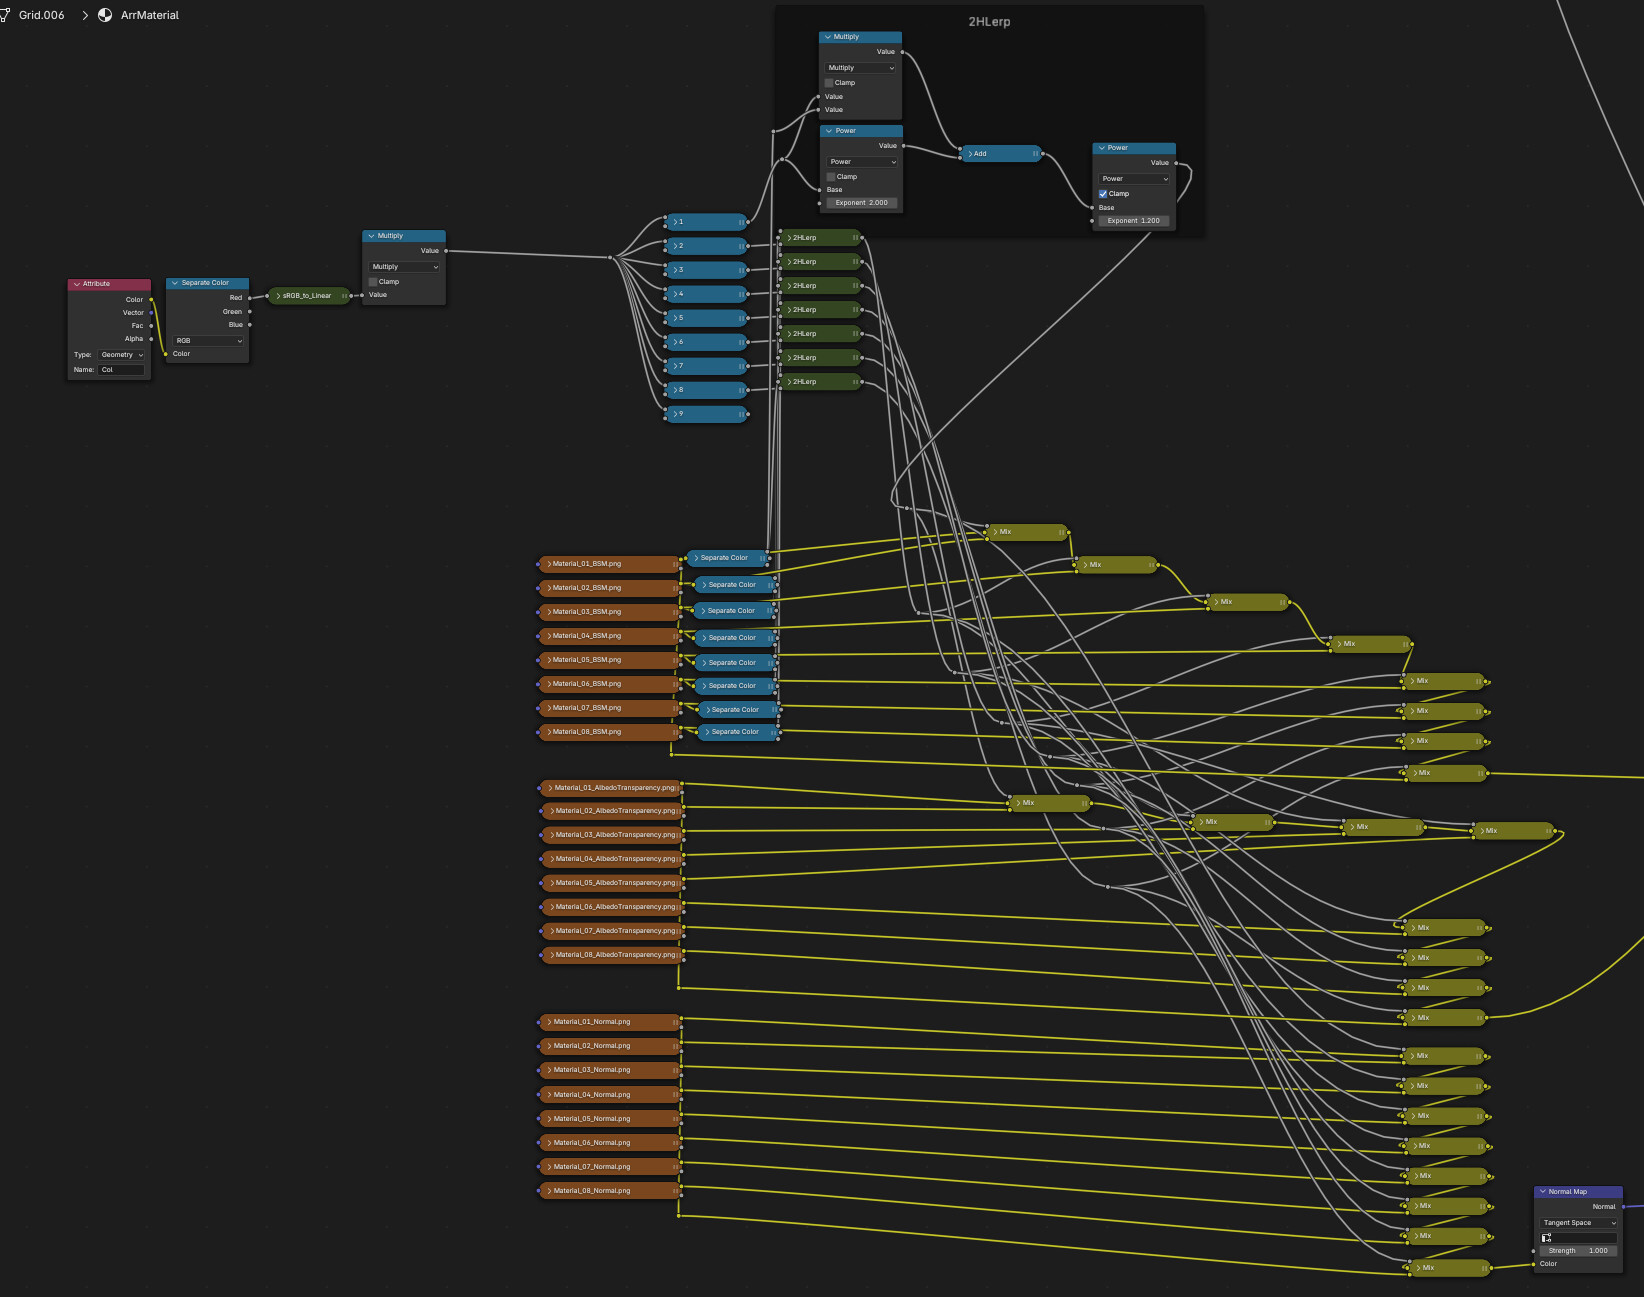This screenshot has width=1644, height=1297.
Task: Adjust the Exponent 2.000 value field
Action: 862,203
